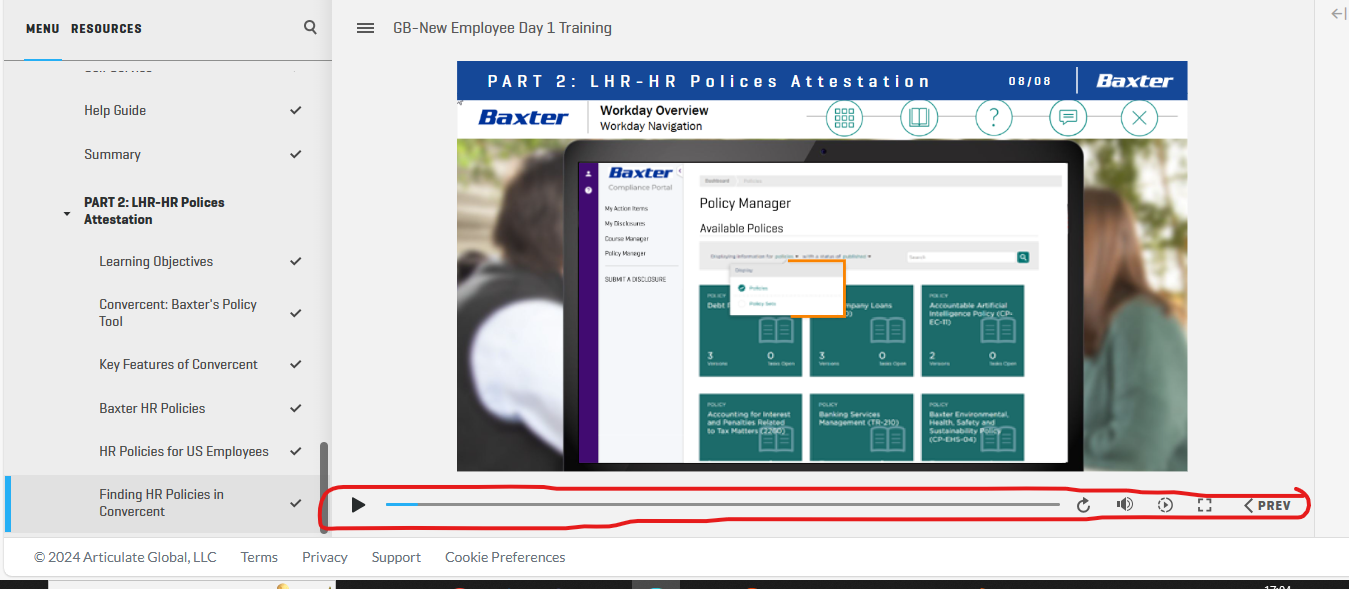Collapse PART 2: LHR-HR Polices Attestation section
Viewport: 1349px width, 589px height.
point(67,214)
